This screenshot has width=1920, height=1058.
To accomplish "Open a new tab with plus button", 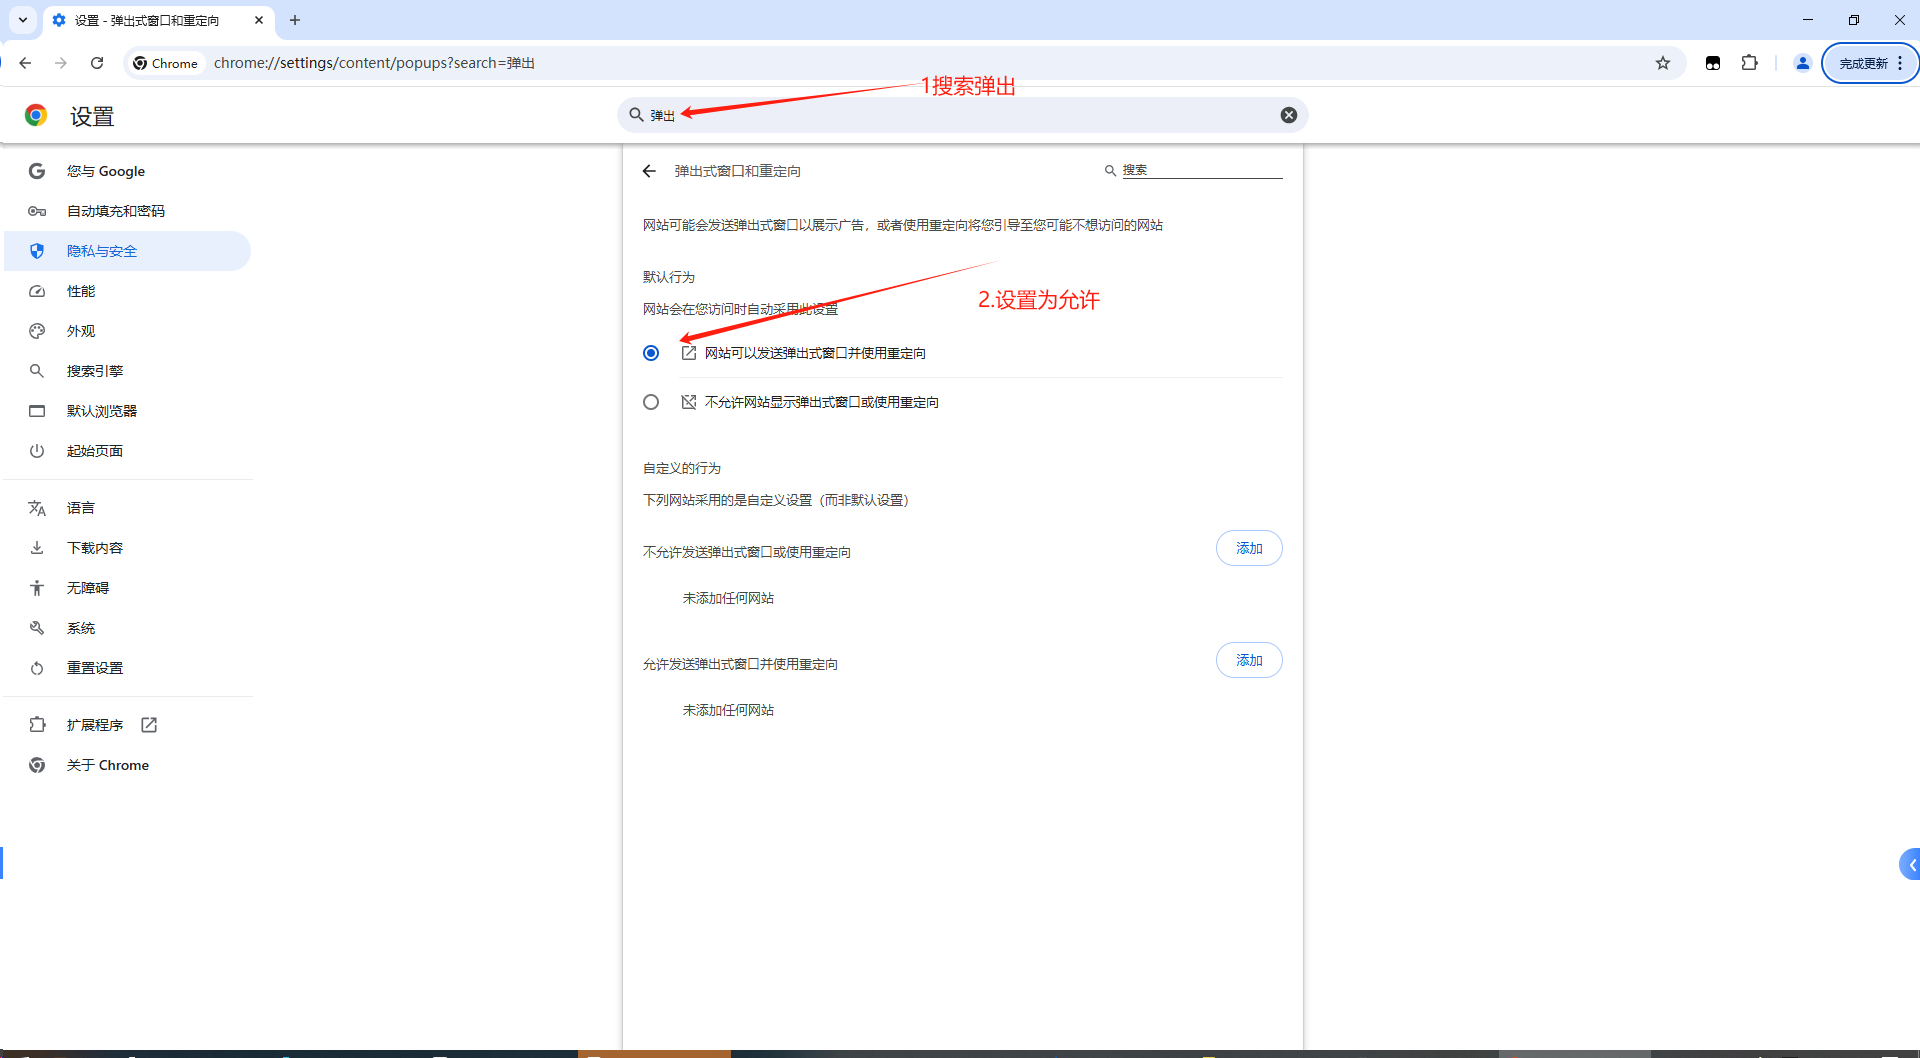I will [x=295, y=20].
